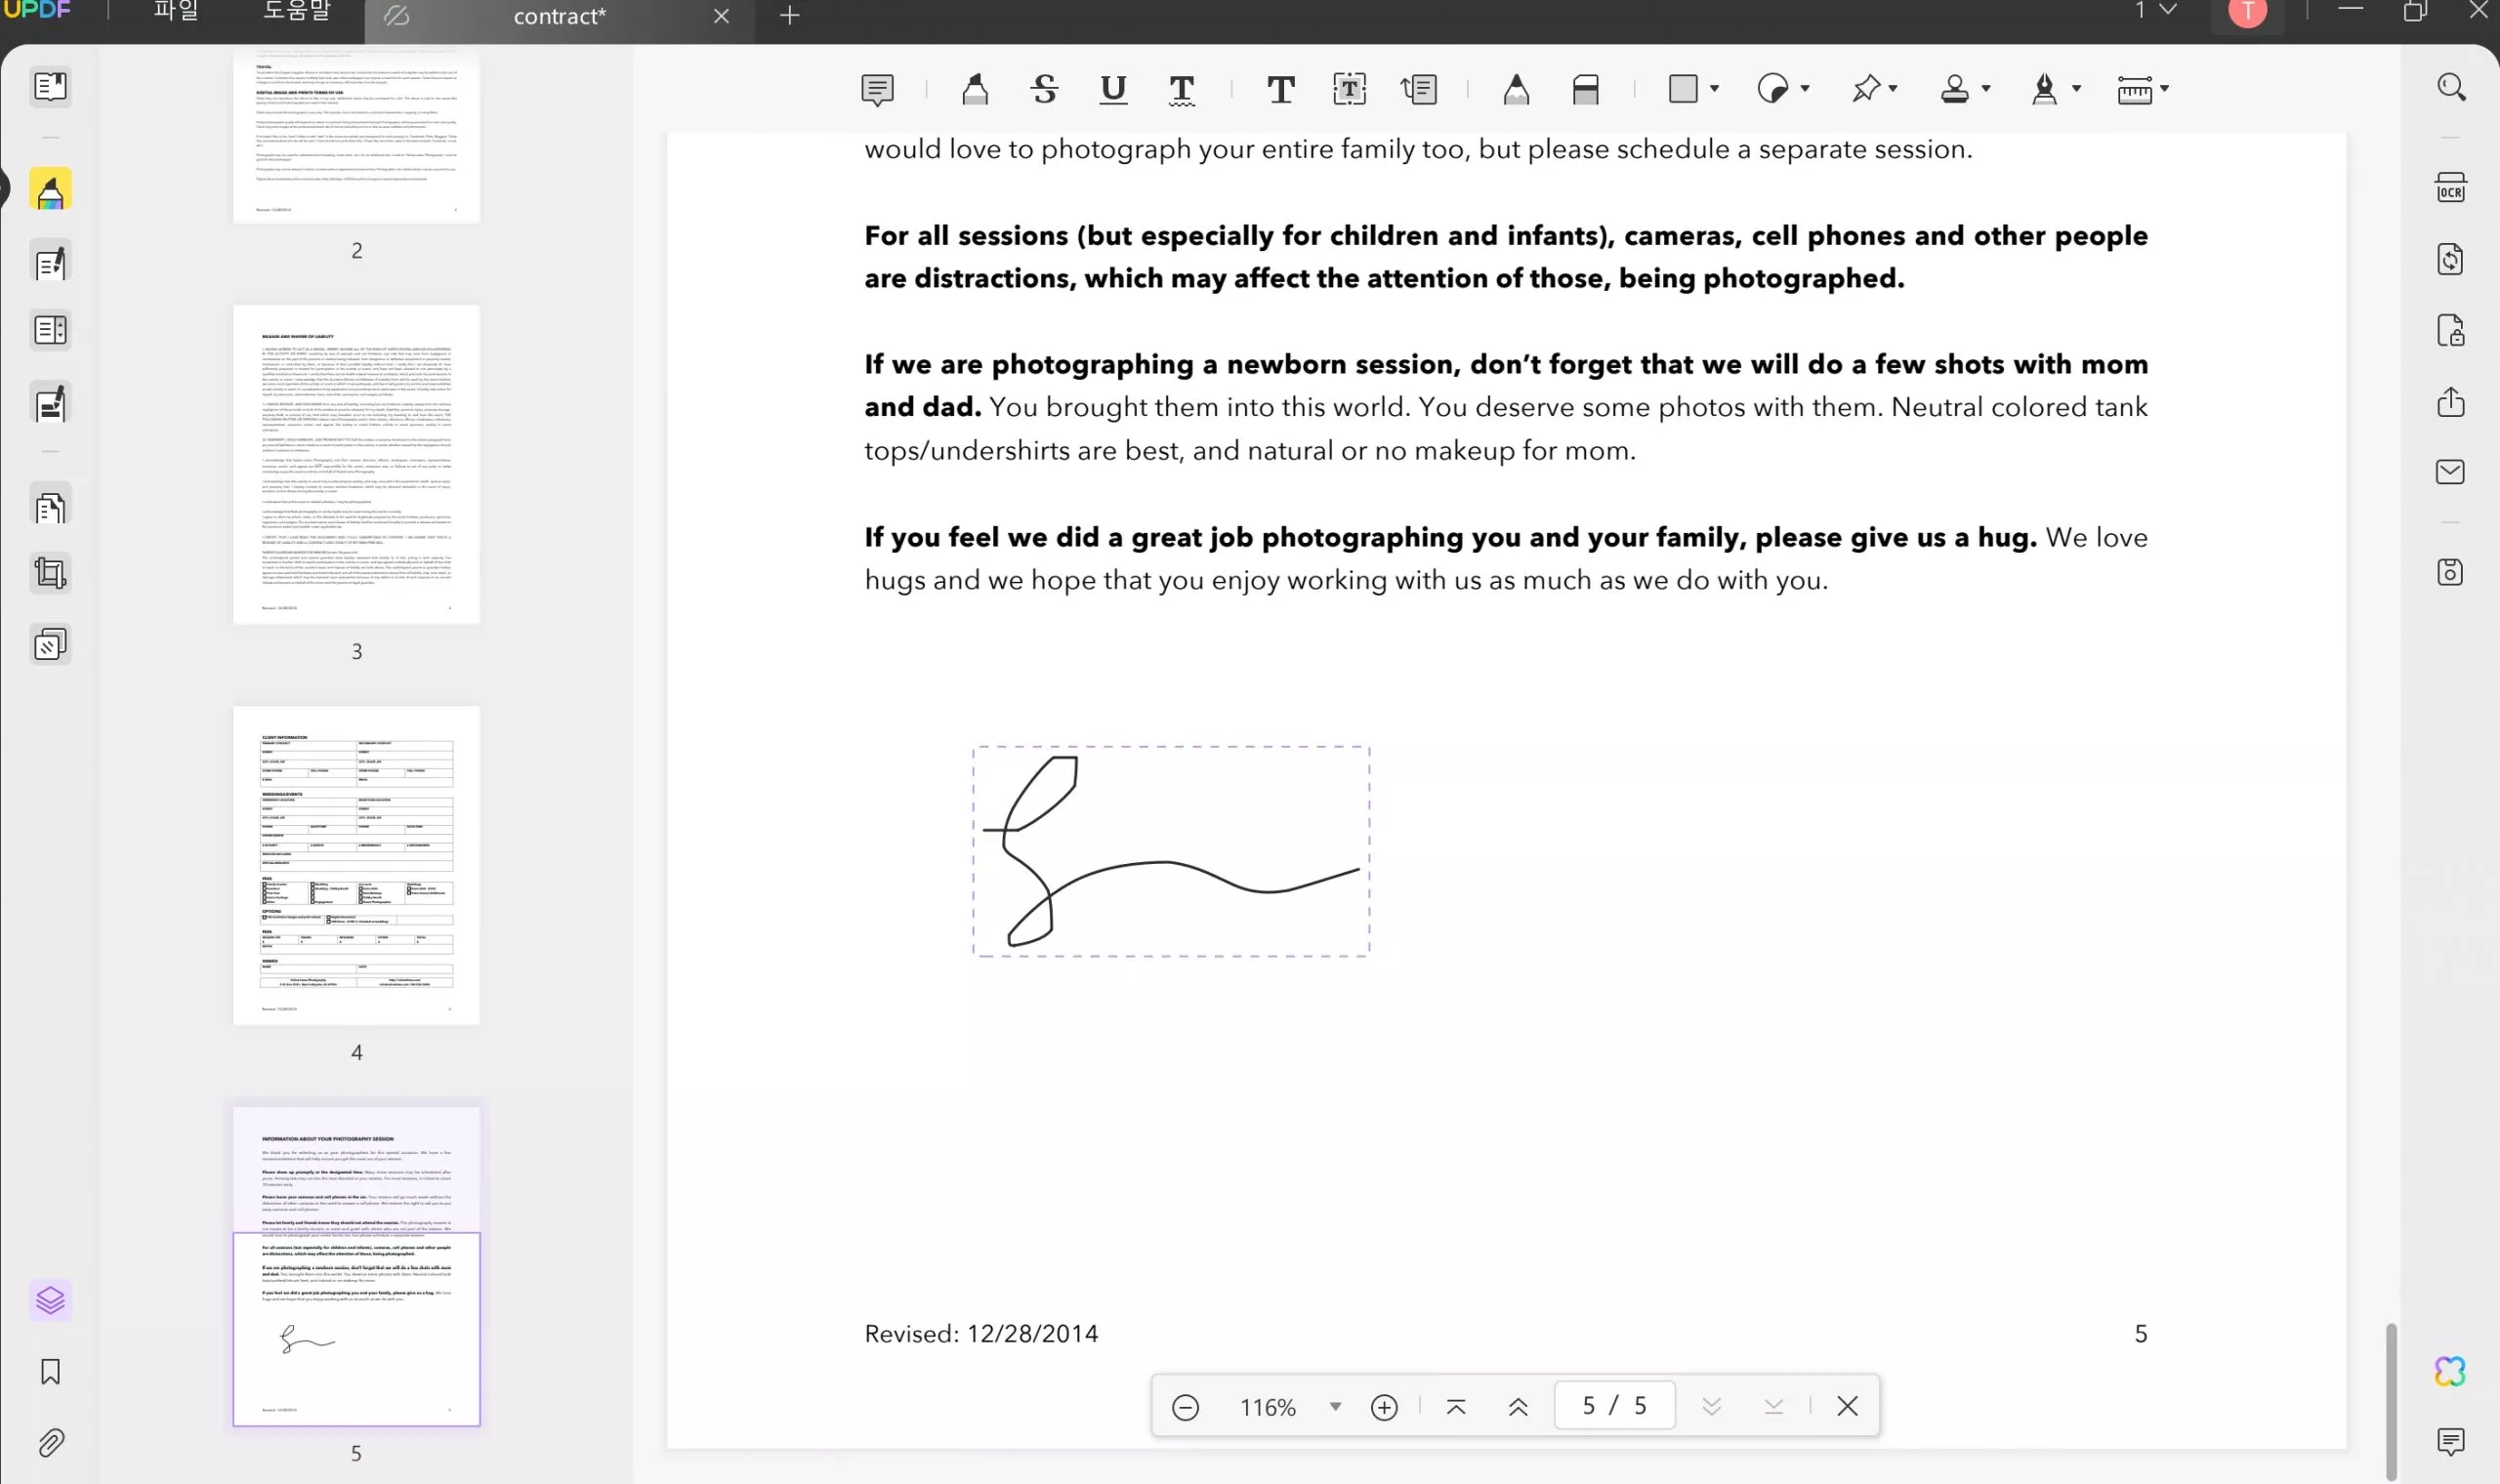Viewport: 2500px width, 1484px height.
Task: Open the bookmarks panel
Action: click(50, 1372)
